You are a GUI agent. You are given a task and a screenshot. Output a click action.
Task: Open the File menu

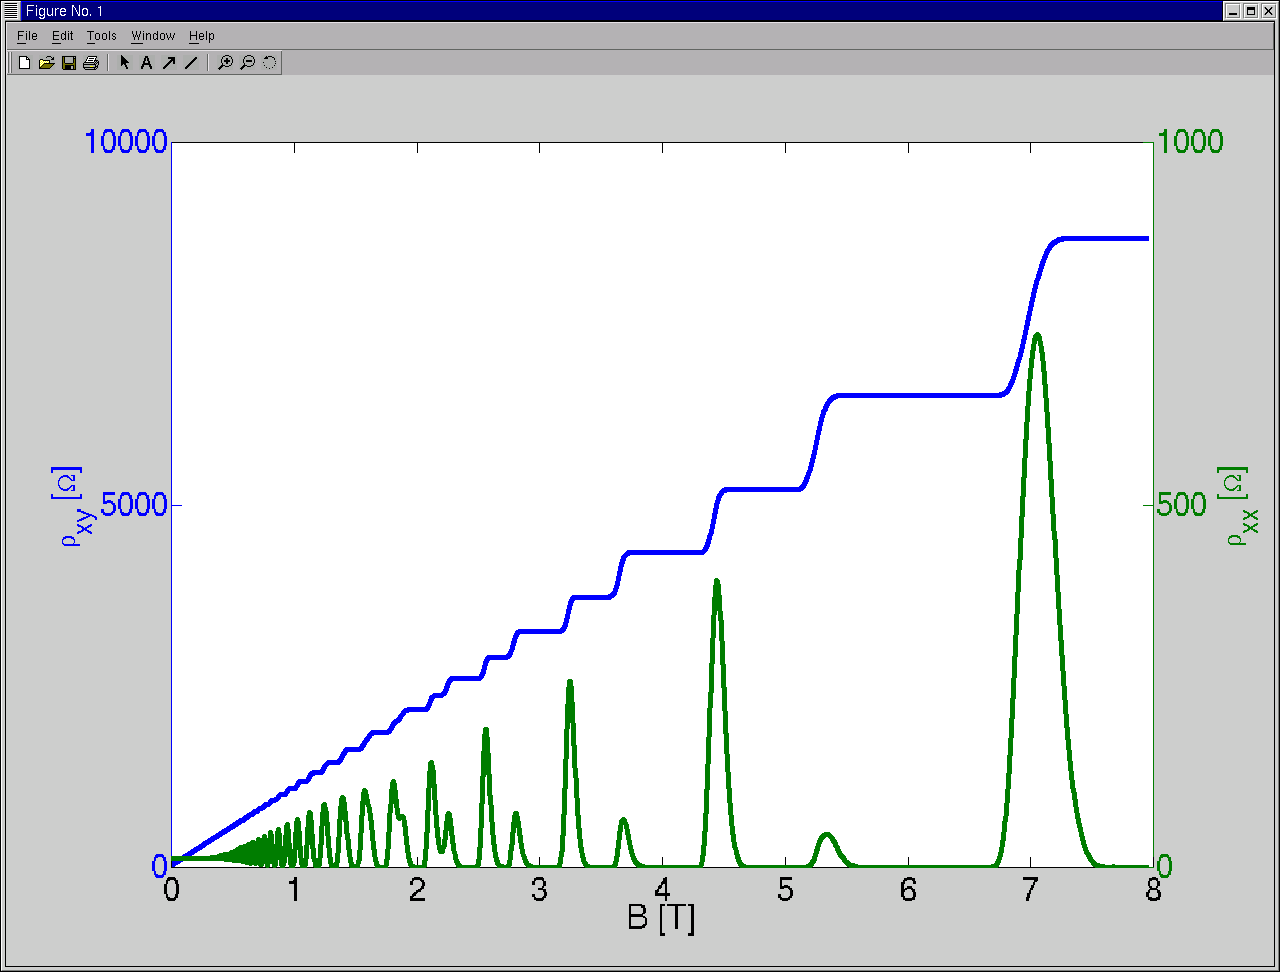click(x=27, y=36)
